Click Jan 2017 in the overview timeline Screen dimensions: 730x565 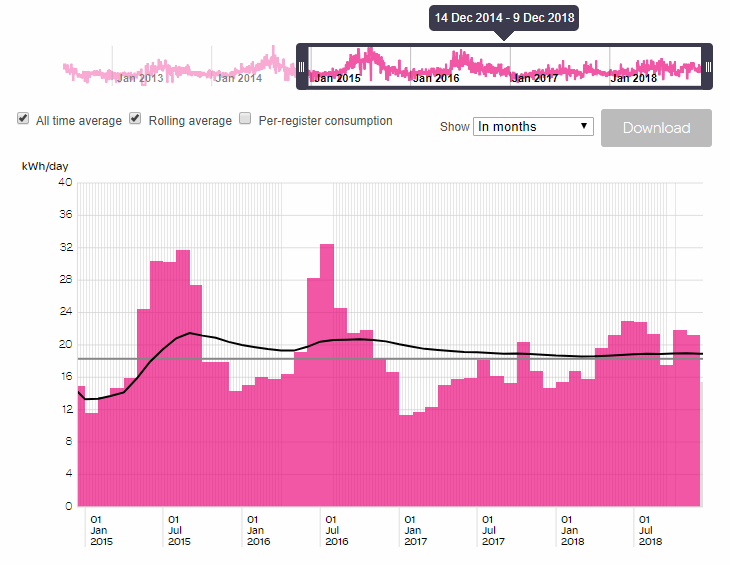tap(535, 77)
